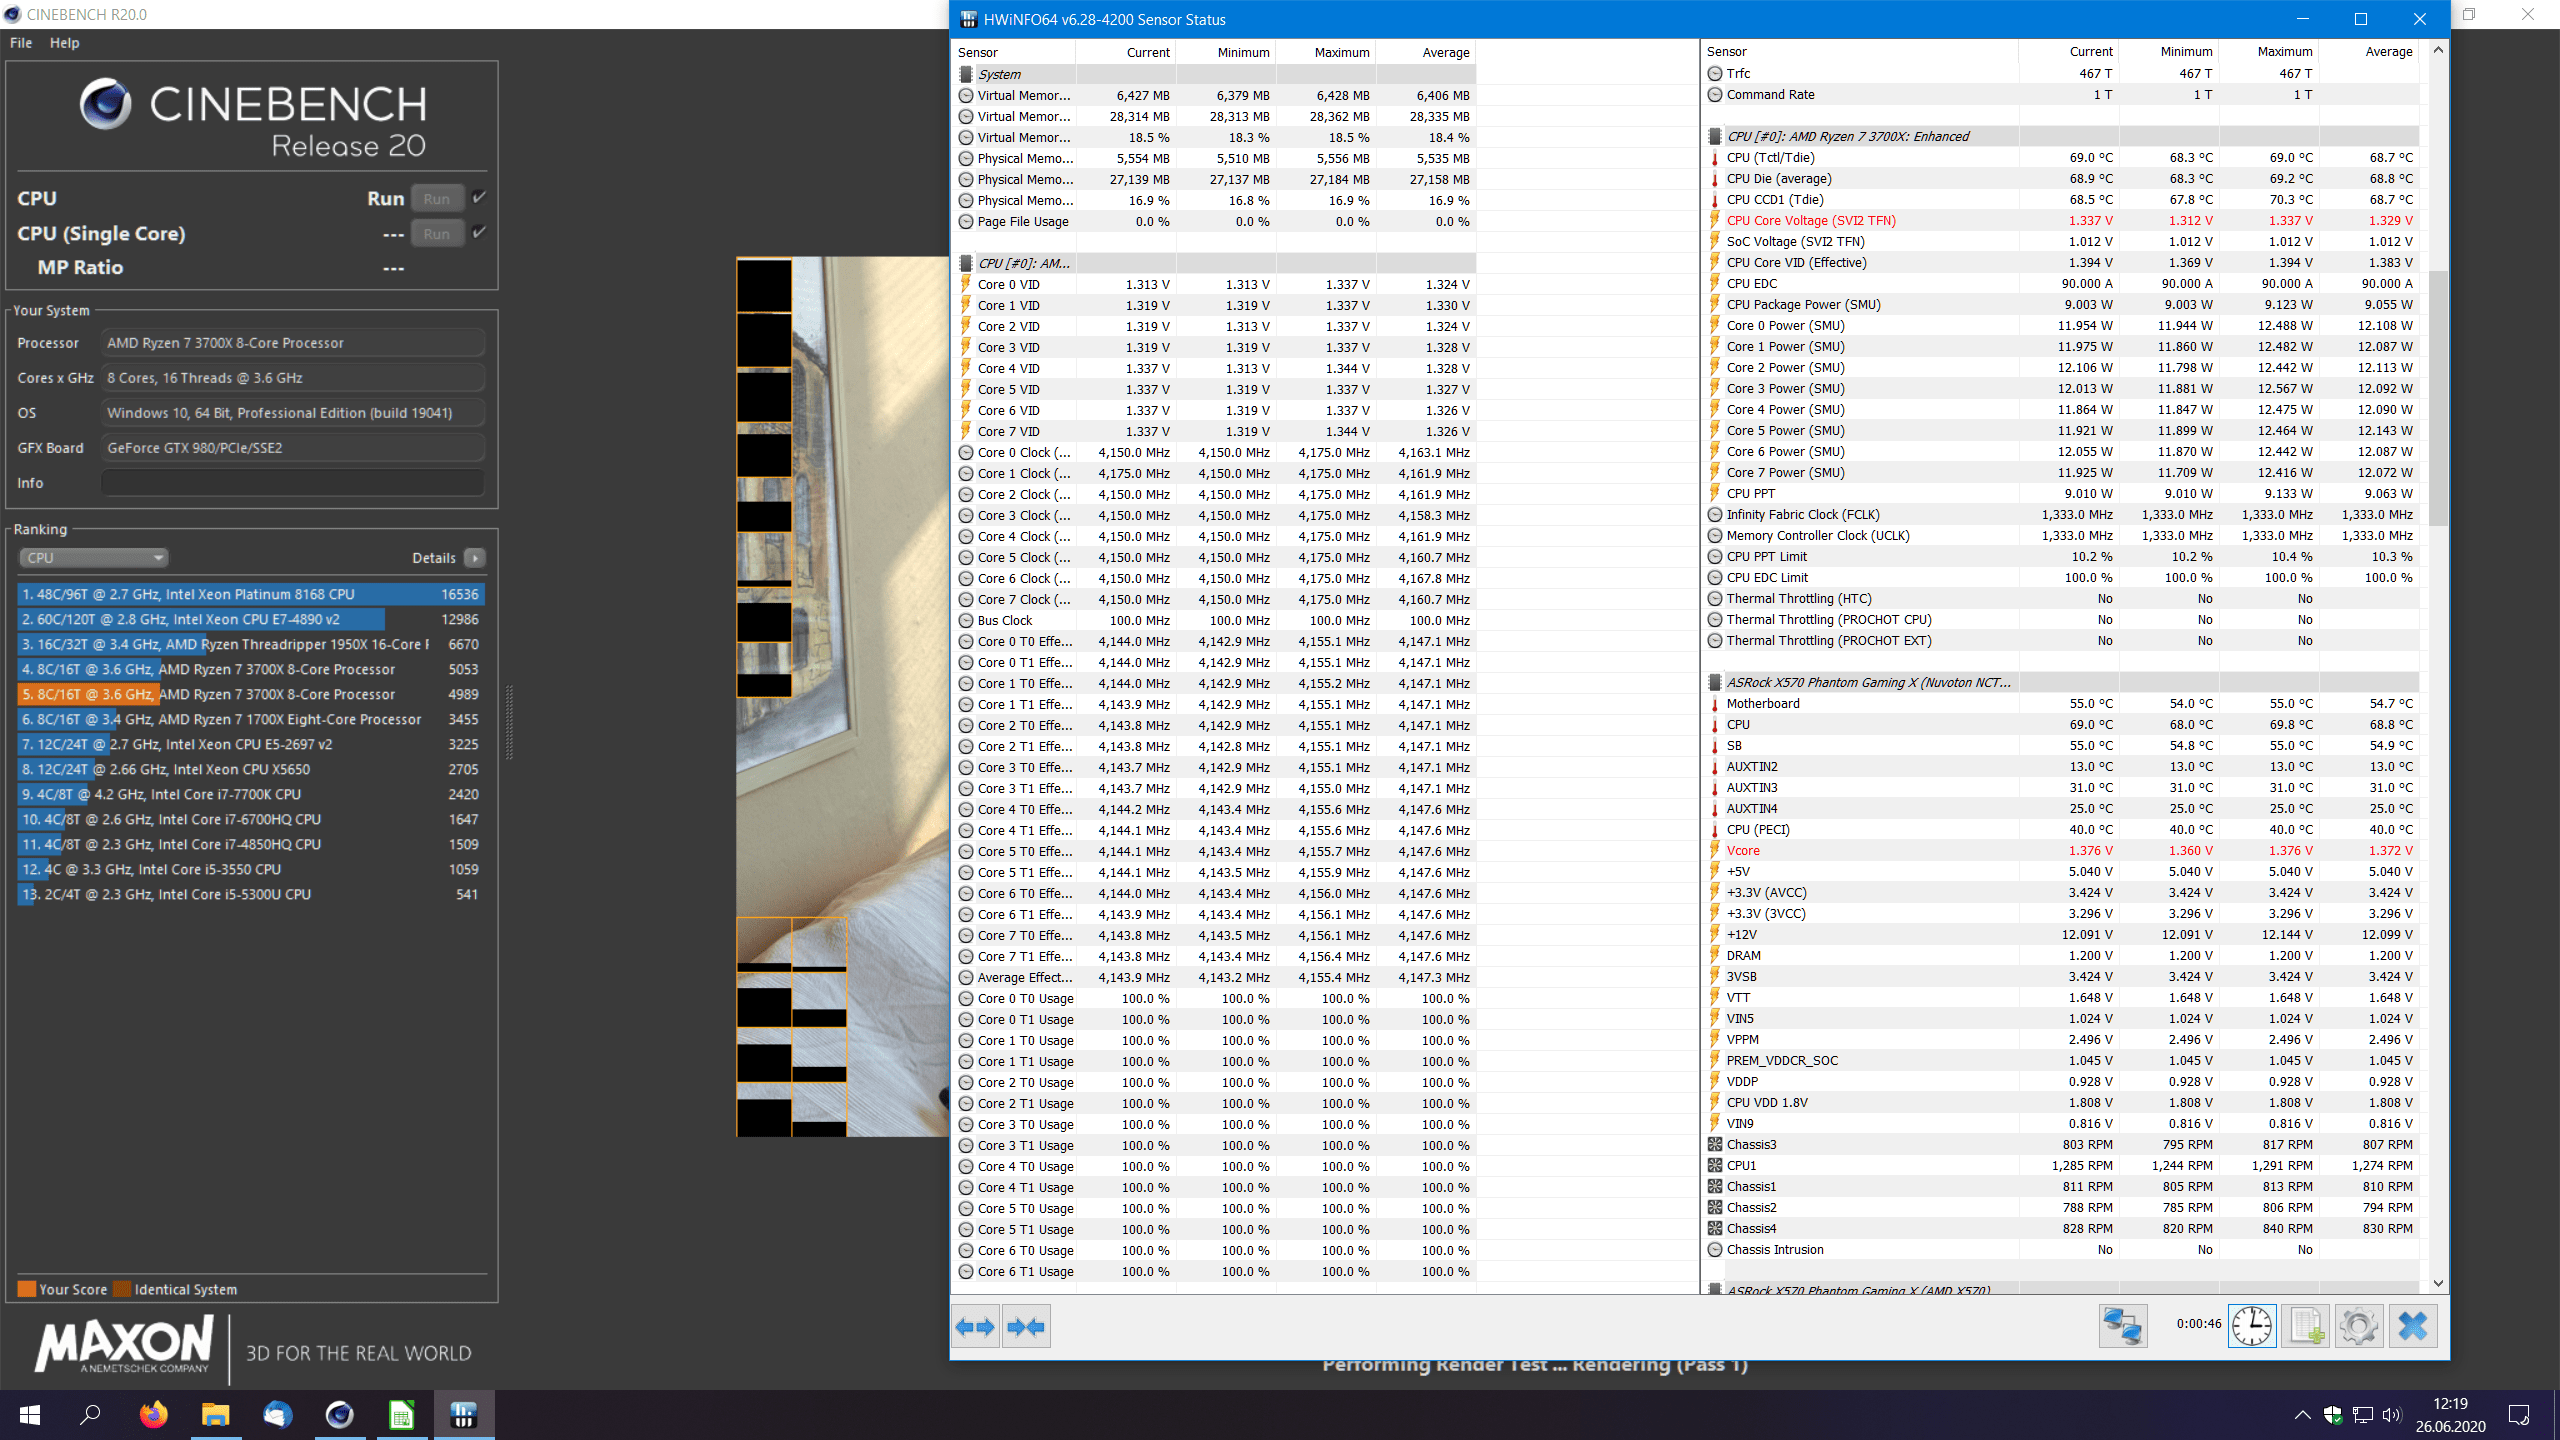Show hidden tray icons chevron
2560x1440 pixels.
2303,1415
